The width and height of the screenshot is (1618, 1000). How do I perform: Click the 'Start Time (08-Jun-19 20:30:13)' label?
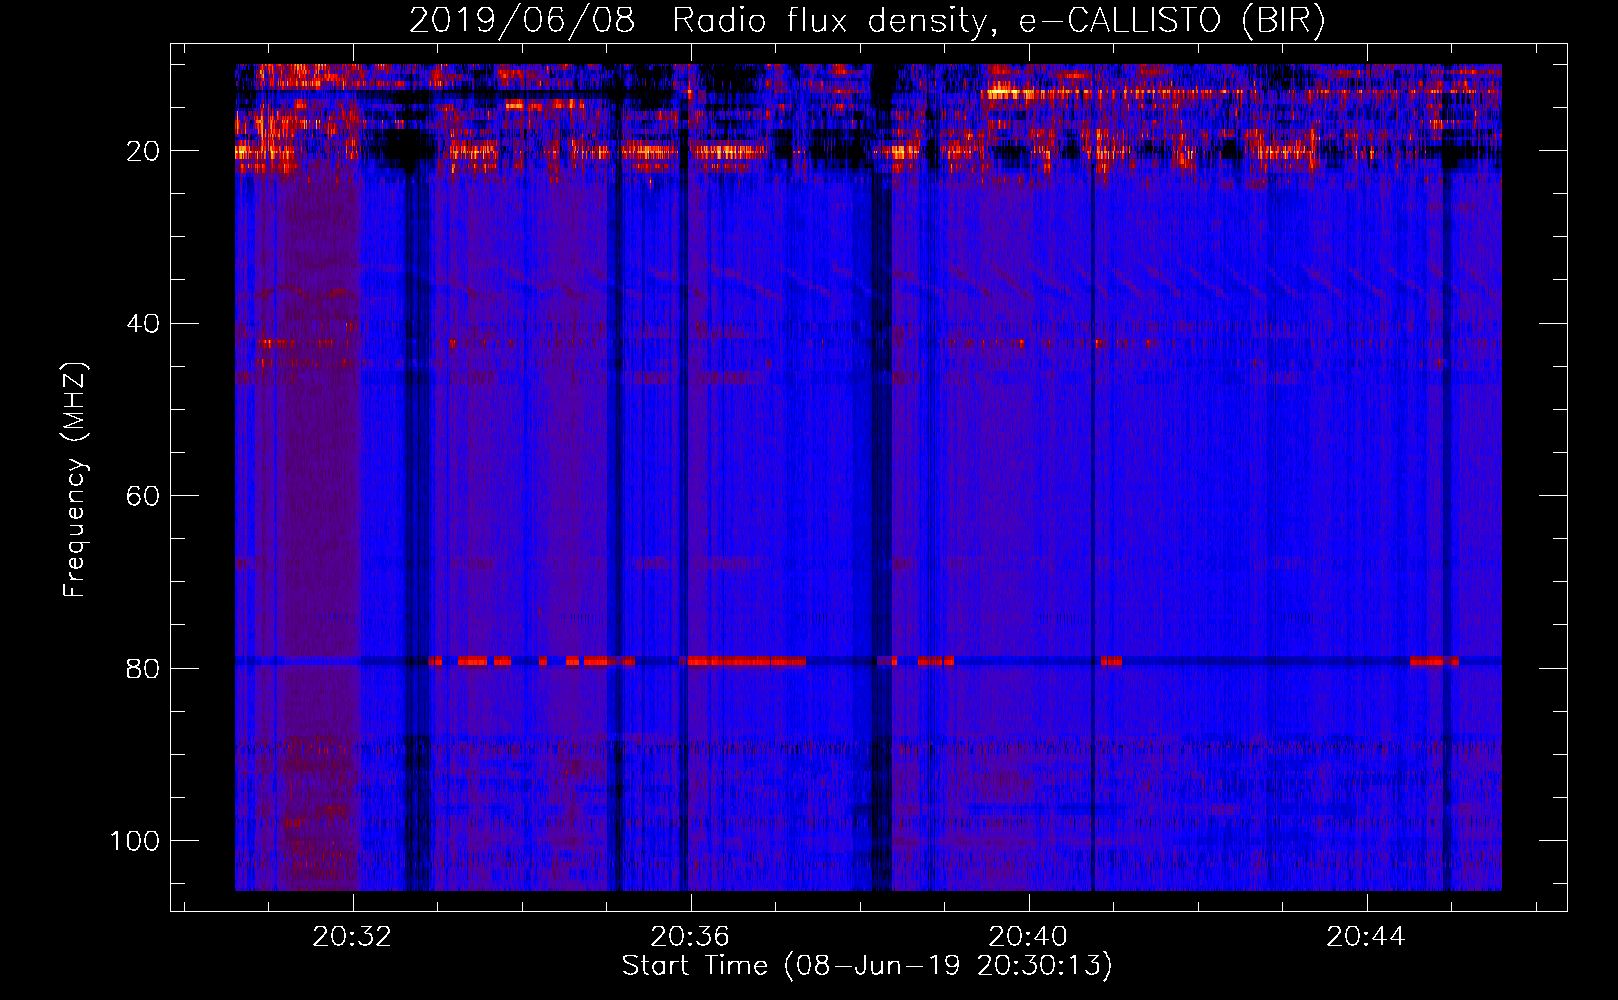(867, 966)
